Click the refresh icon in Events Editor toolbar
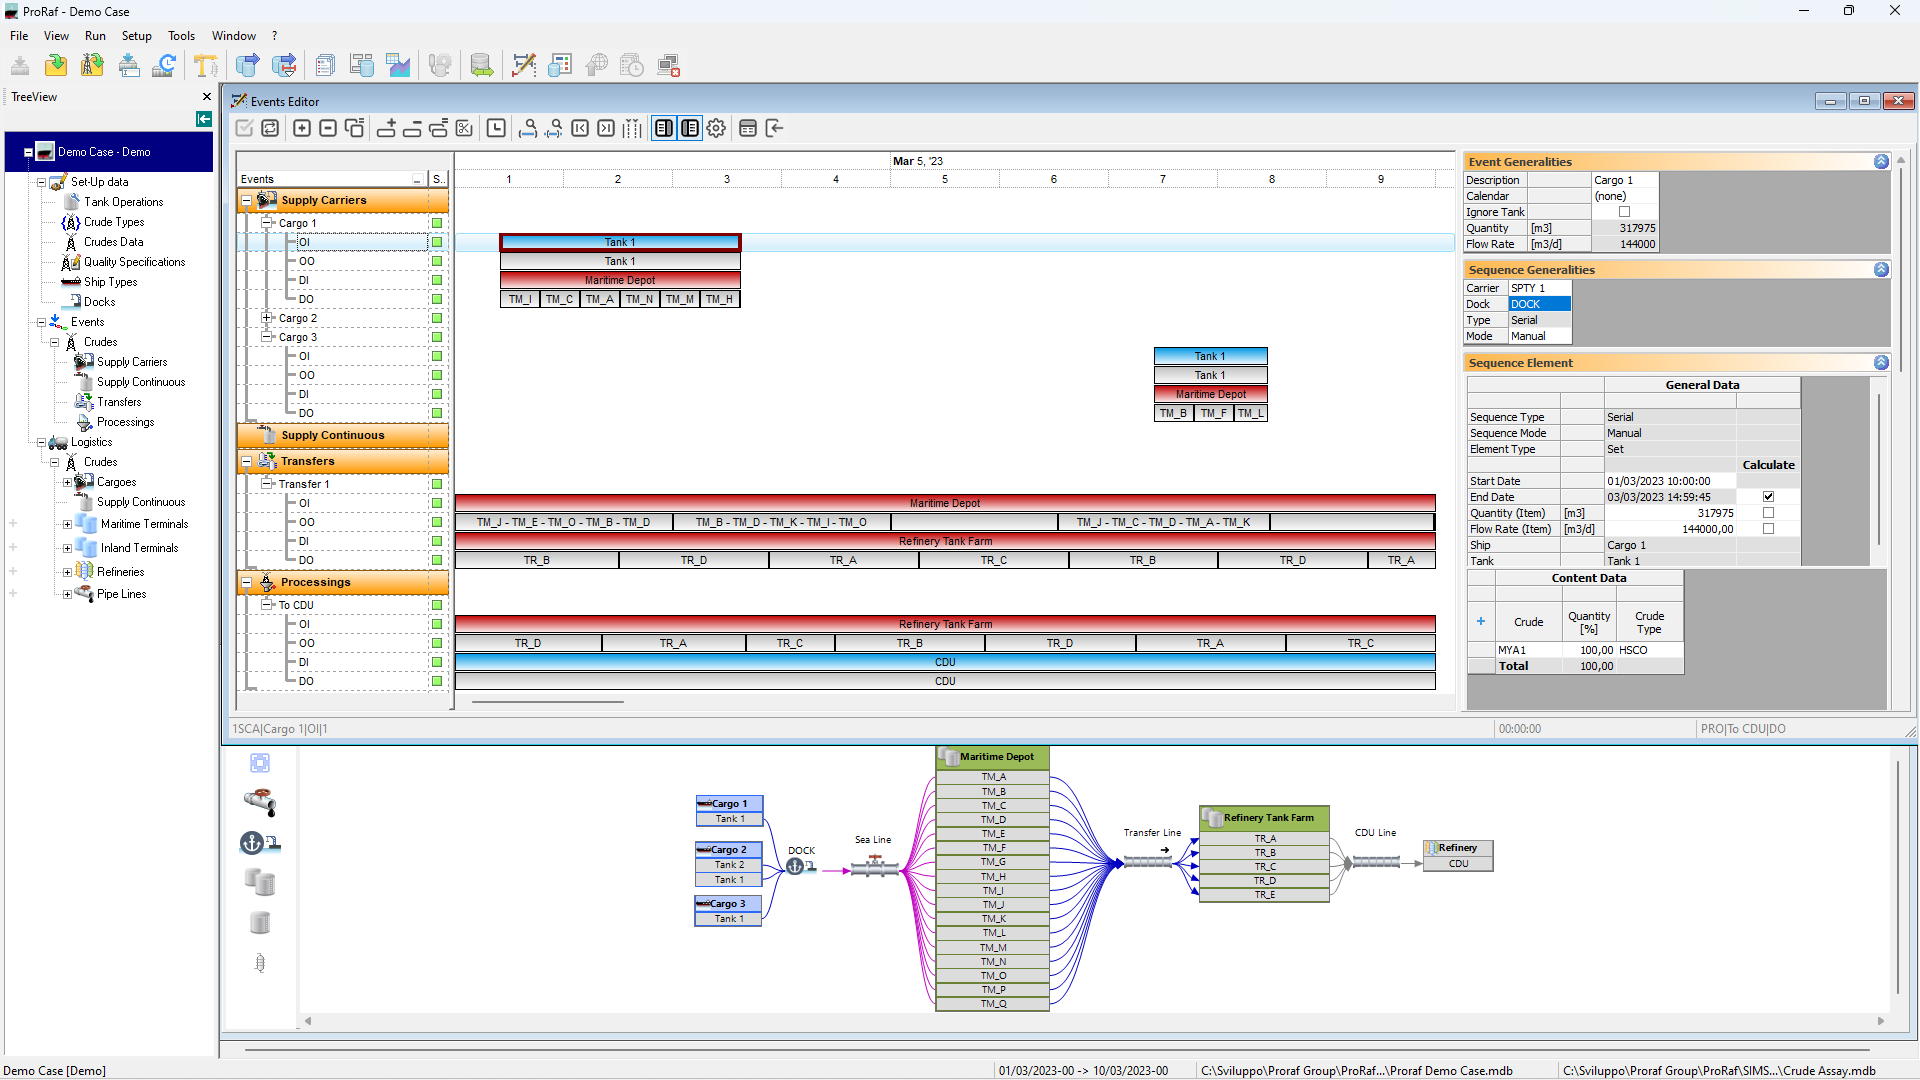The image size is (1920, 1080). pyautogui.click(x=270, y=128)
